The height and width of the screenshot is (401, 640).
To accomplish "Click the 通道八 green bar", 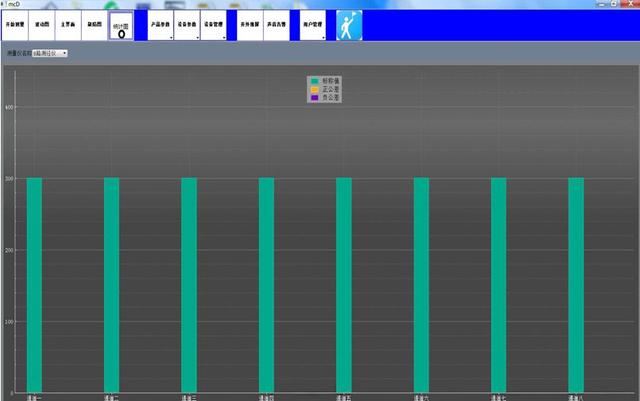I will coord(576,285).
